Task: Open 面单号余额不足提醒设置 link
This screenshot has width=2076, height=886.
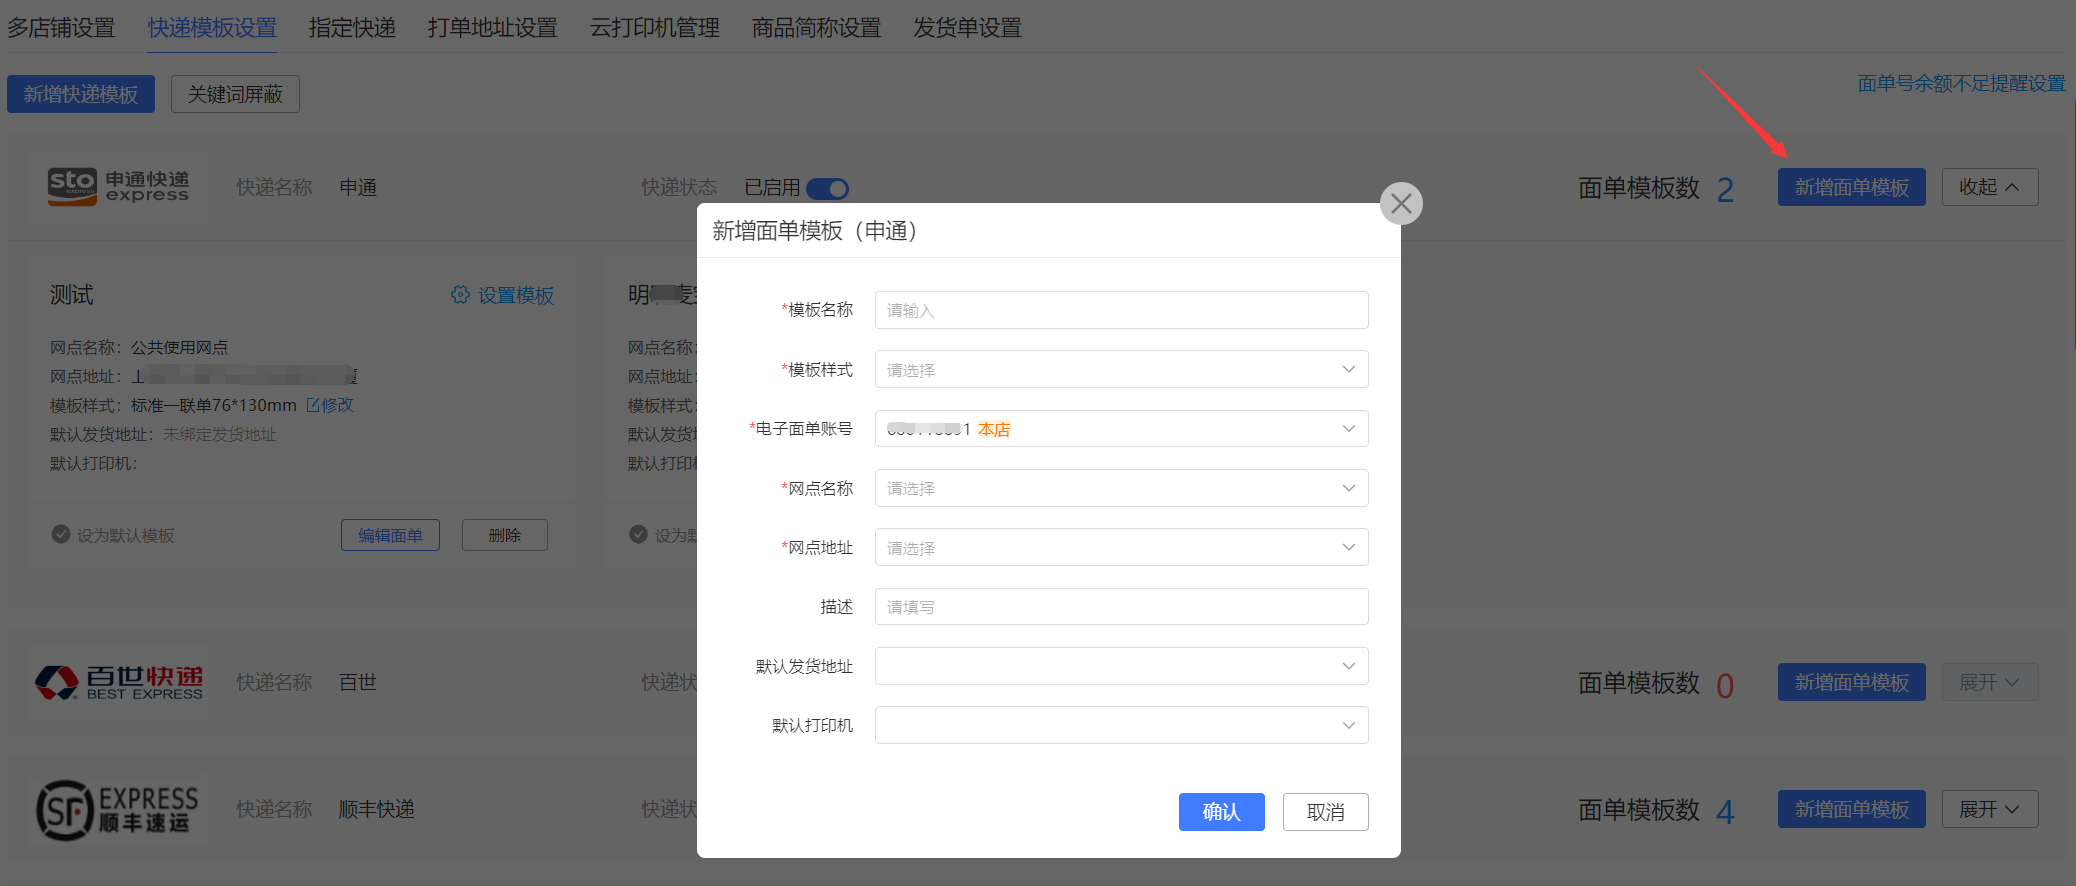Action: tap(1961, 83)
